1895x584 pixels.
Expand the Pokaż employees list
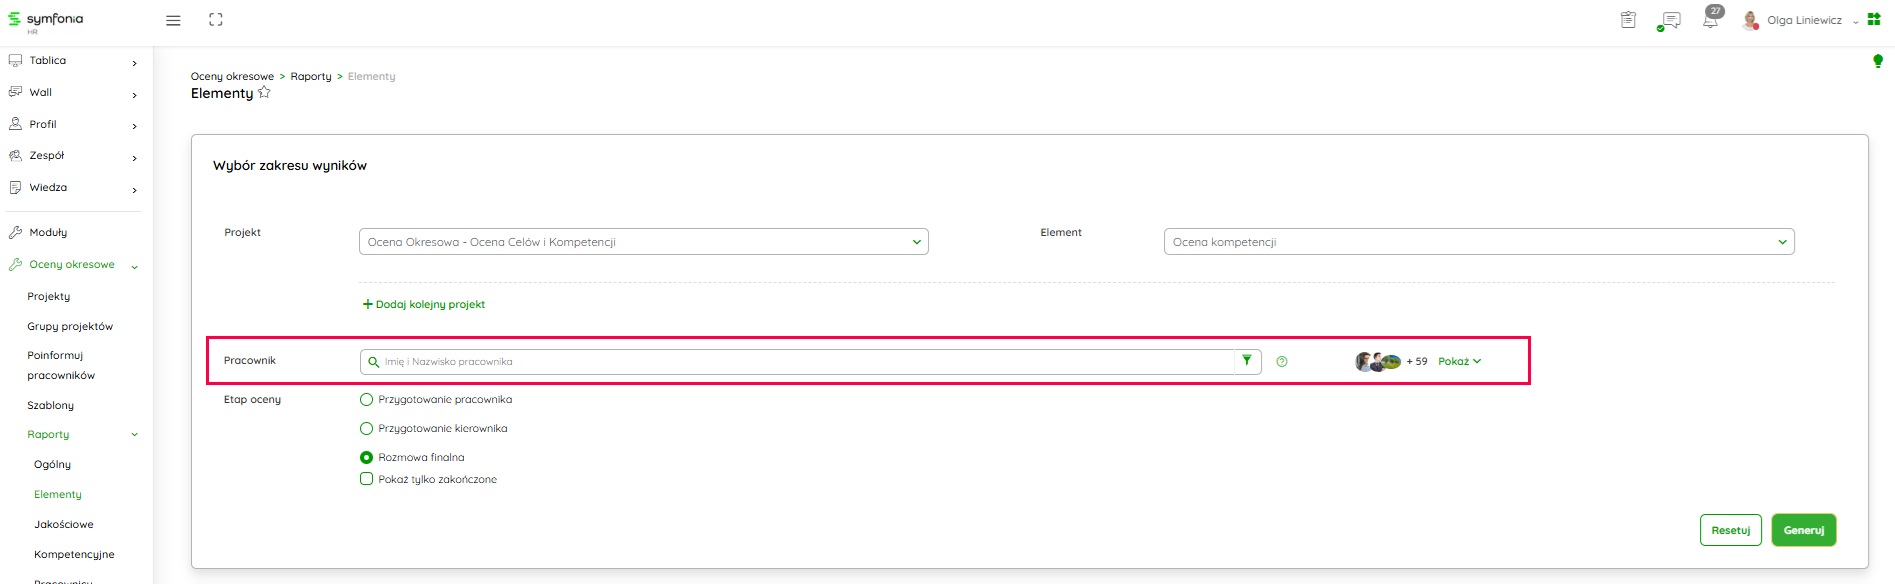pos(1459,362)
